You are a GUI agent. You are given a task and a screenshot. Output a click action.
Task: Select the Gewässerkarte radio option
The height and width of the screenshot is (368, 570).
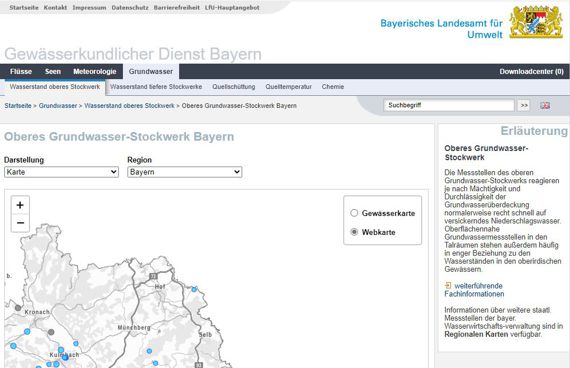354,213
